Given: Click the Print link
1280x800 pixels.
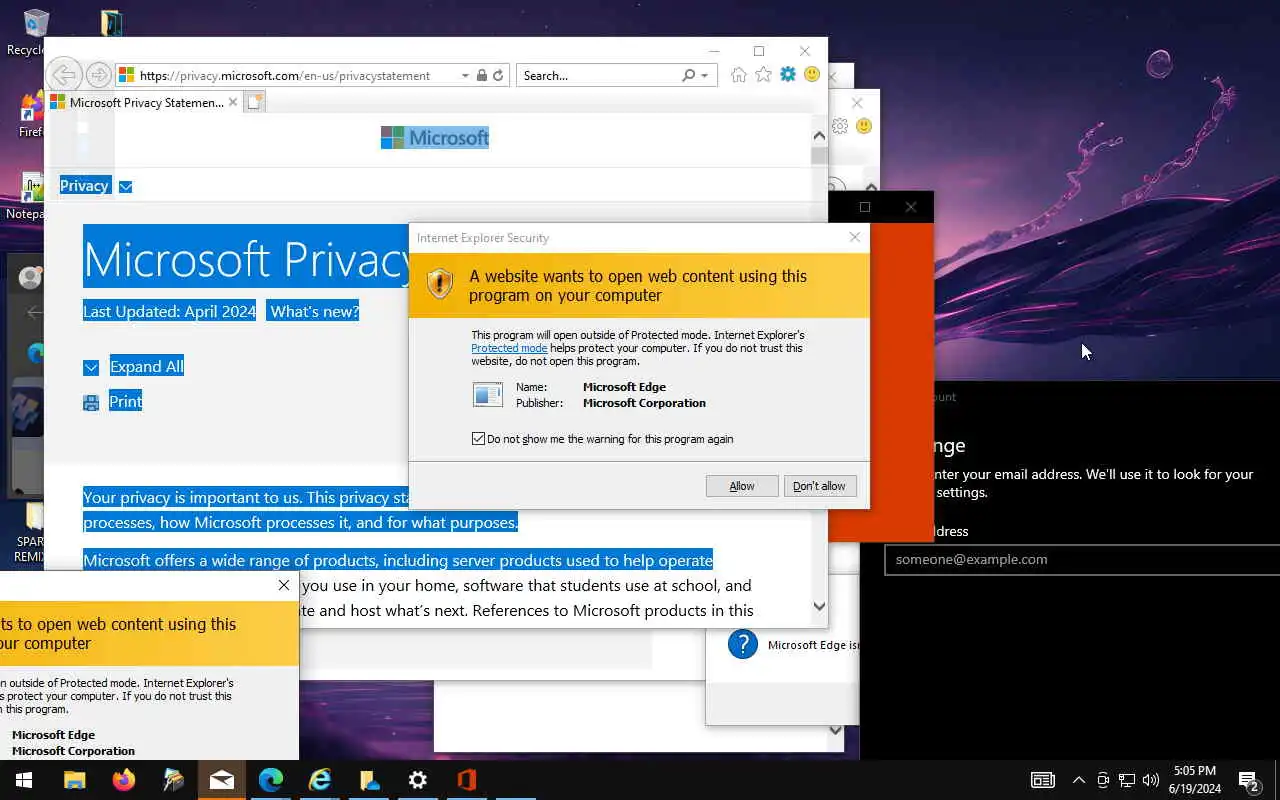Looking at the screenshot, I should 125,401.
